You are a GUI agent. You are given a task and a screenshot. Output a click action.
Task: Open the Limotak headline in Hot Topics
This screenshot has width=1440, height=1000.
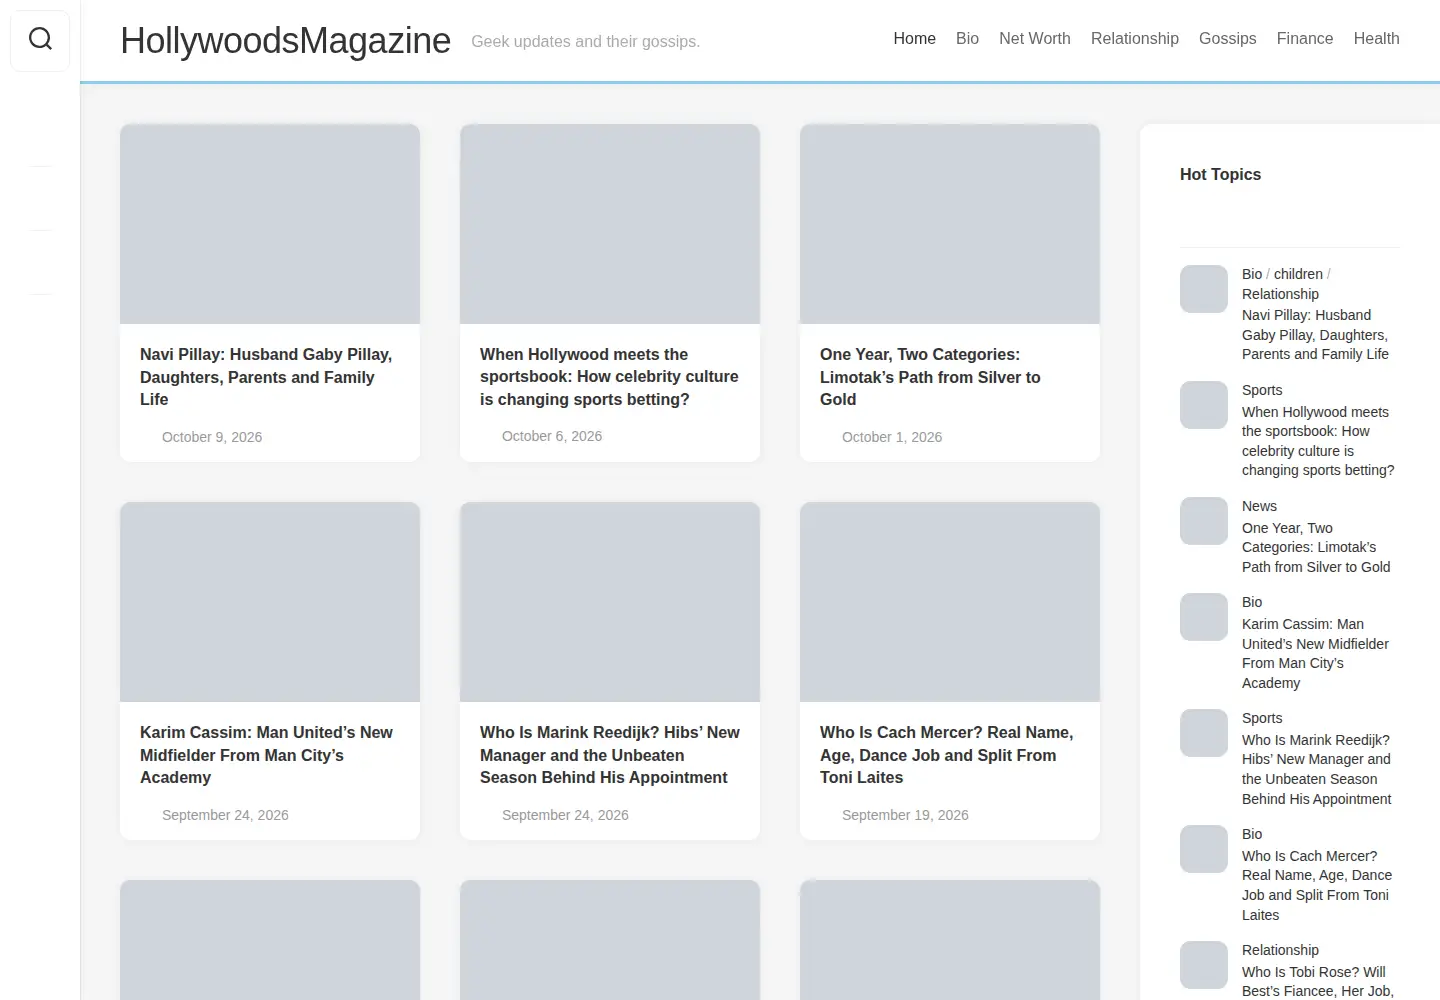click(1316, 547)
